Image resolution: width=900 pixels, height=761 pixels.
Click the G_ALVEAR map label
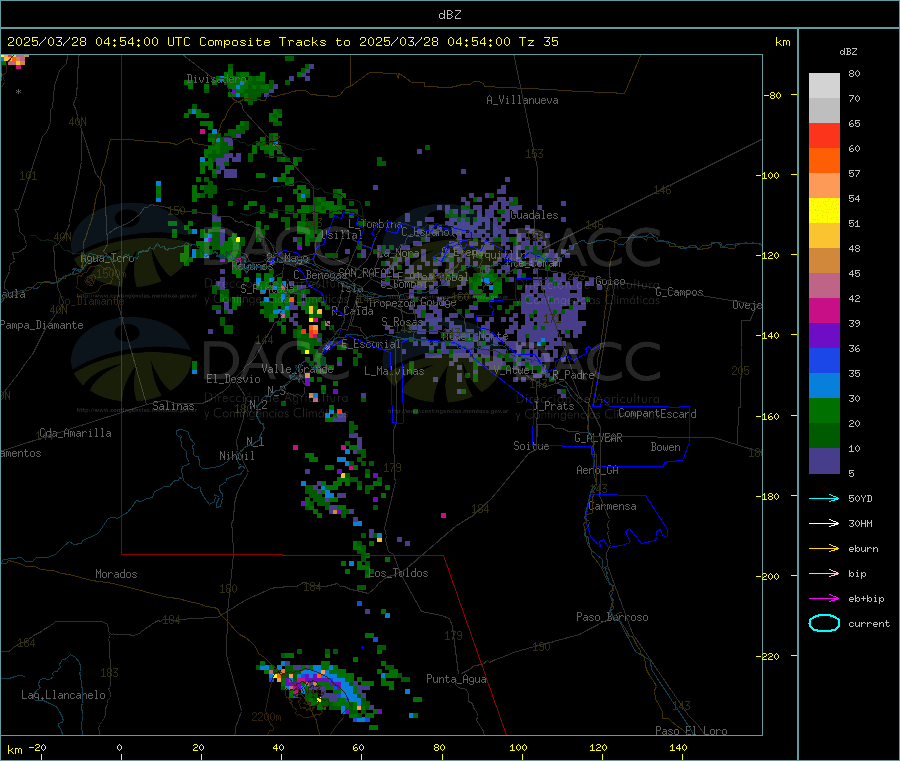[x=598, y=438]
